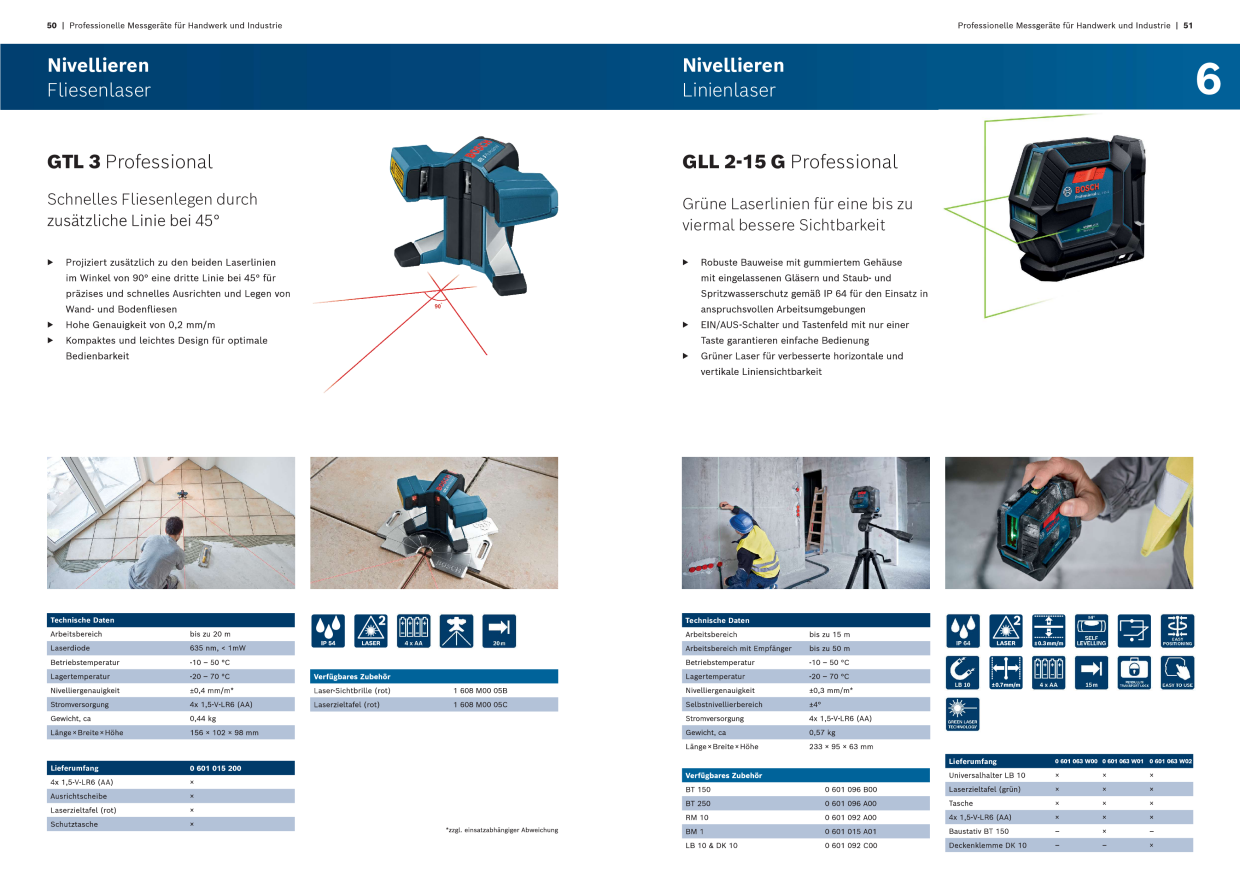Click the Pendulum Transport Lock icon
This screenshot has width=1240, height=876.
[x=1134, y=673]
